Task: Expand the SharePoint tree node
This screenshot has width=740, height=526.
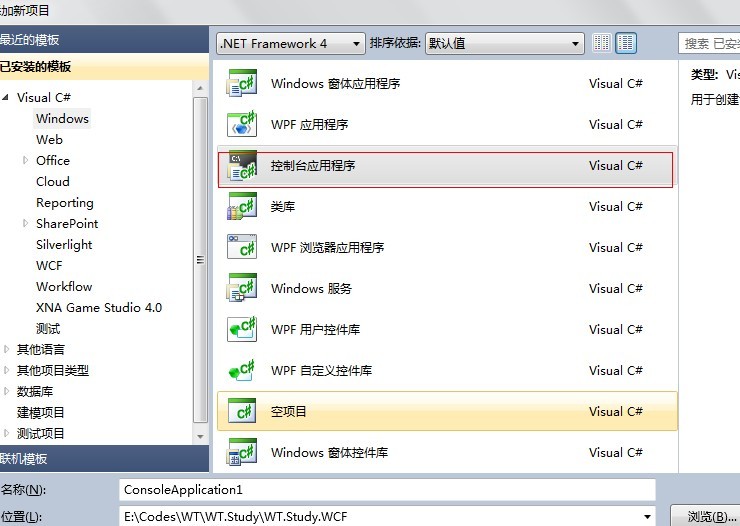Action: 25,223
